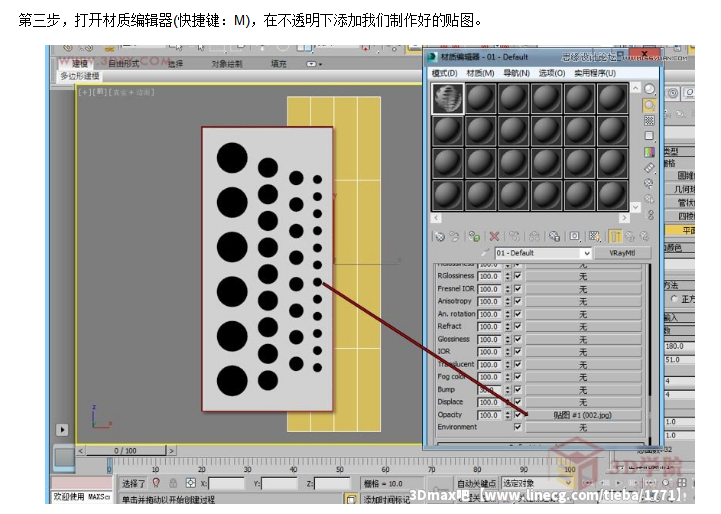Uncheck the Opacity map checkbox
721x514 pixels.
point(518,415)
